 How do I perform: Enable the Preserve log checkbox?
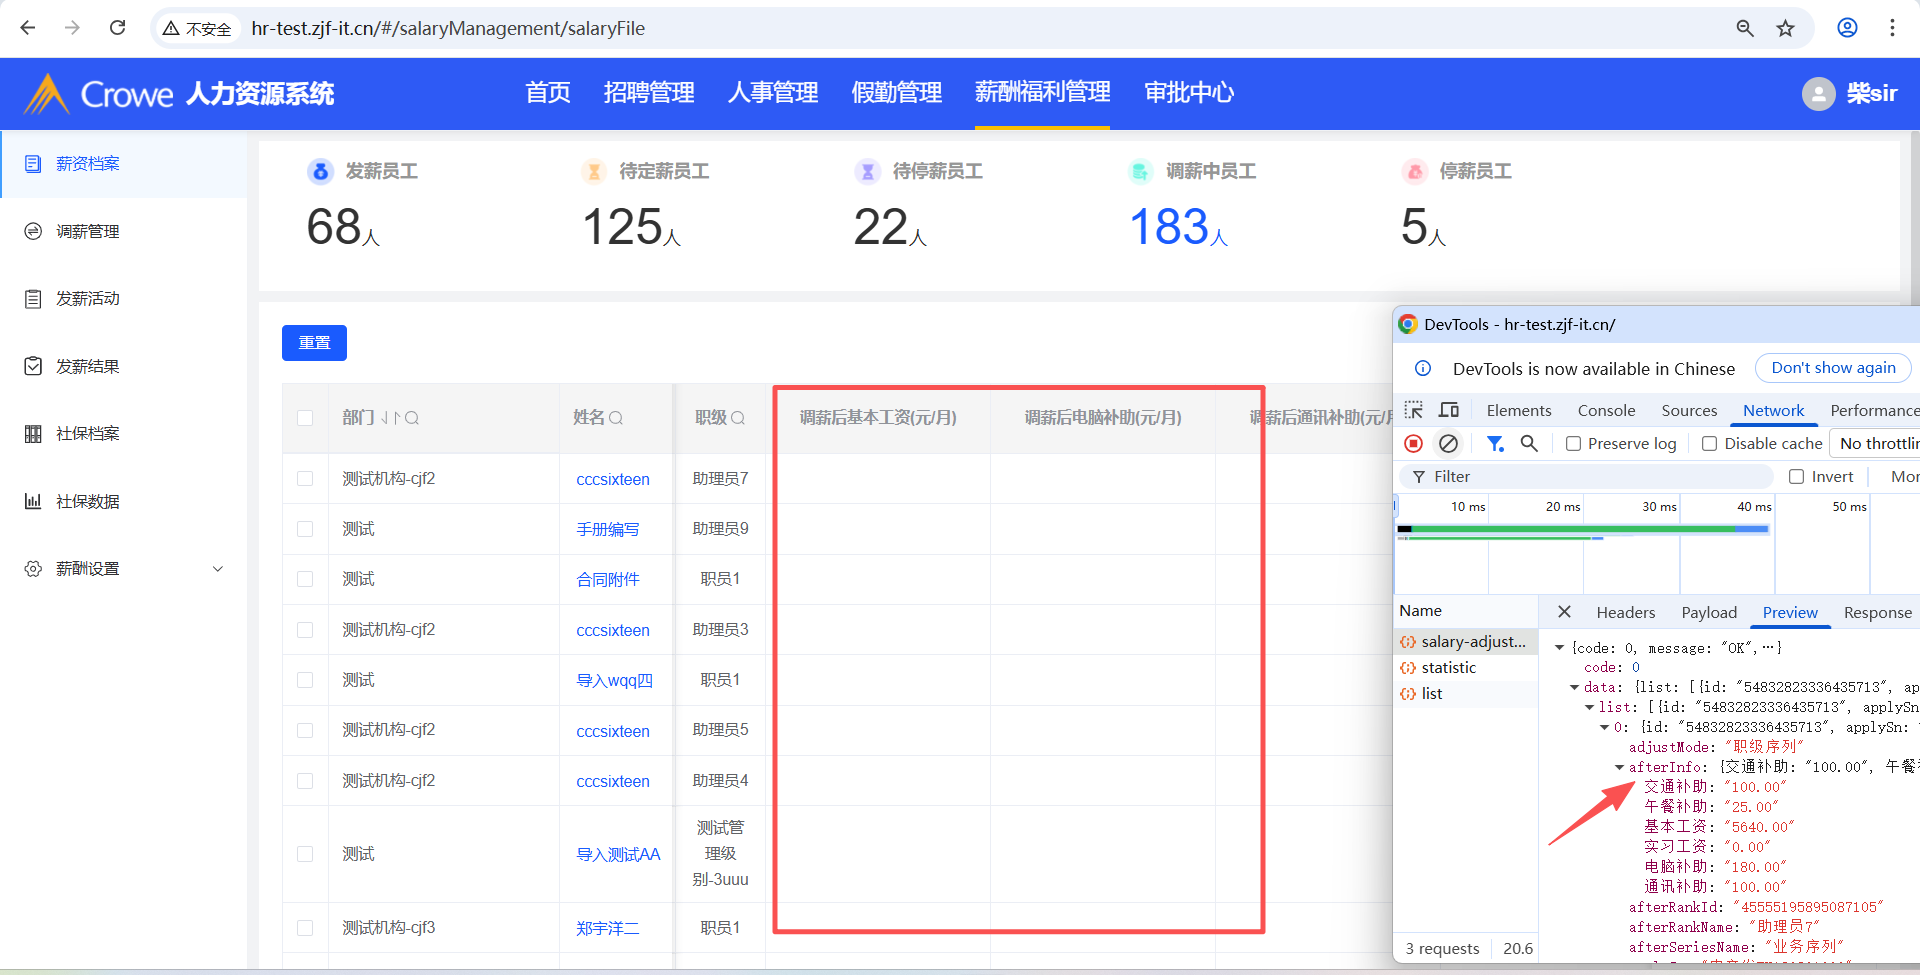[1573, 444]
